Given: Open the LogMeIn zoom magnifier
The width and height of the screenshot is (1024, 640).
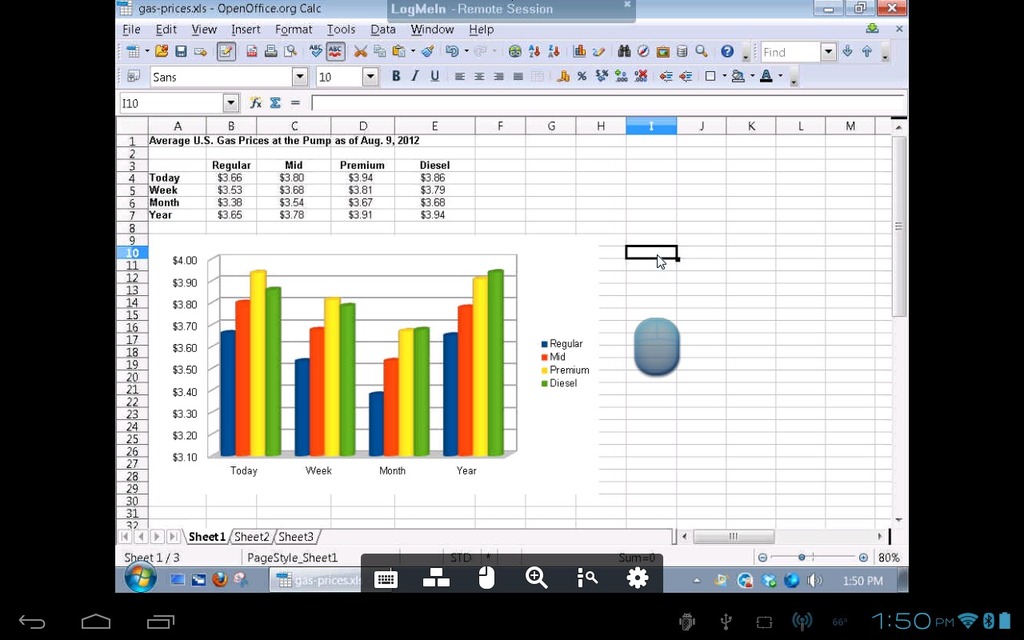Looking at the screenshot, I should coord(536,577).
